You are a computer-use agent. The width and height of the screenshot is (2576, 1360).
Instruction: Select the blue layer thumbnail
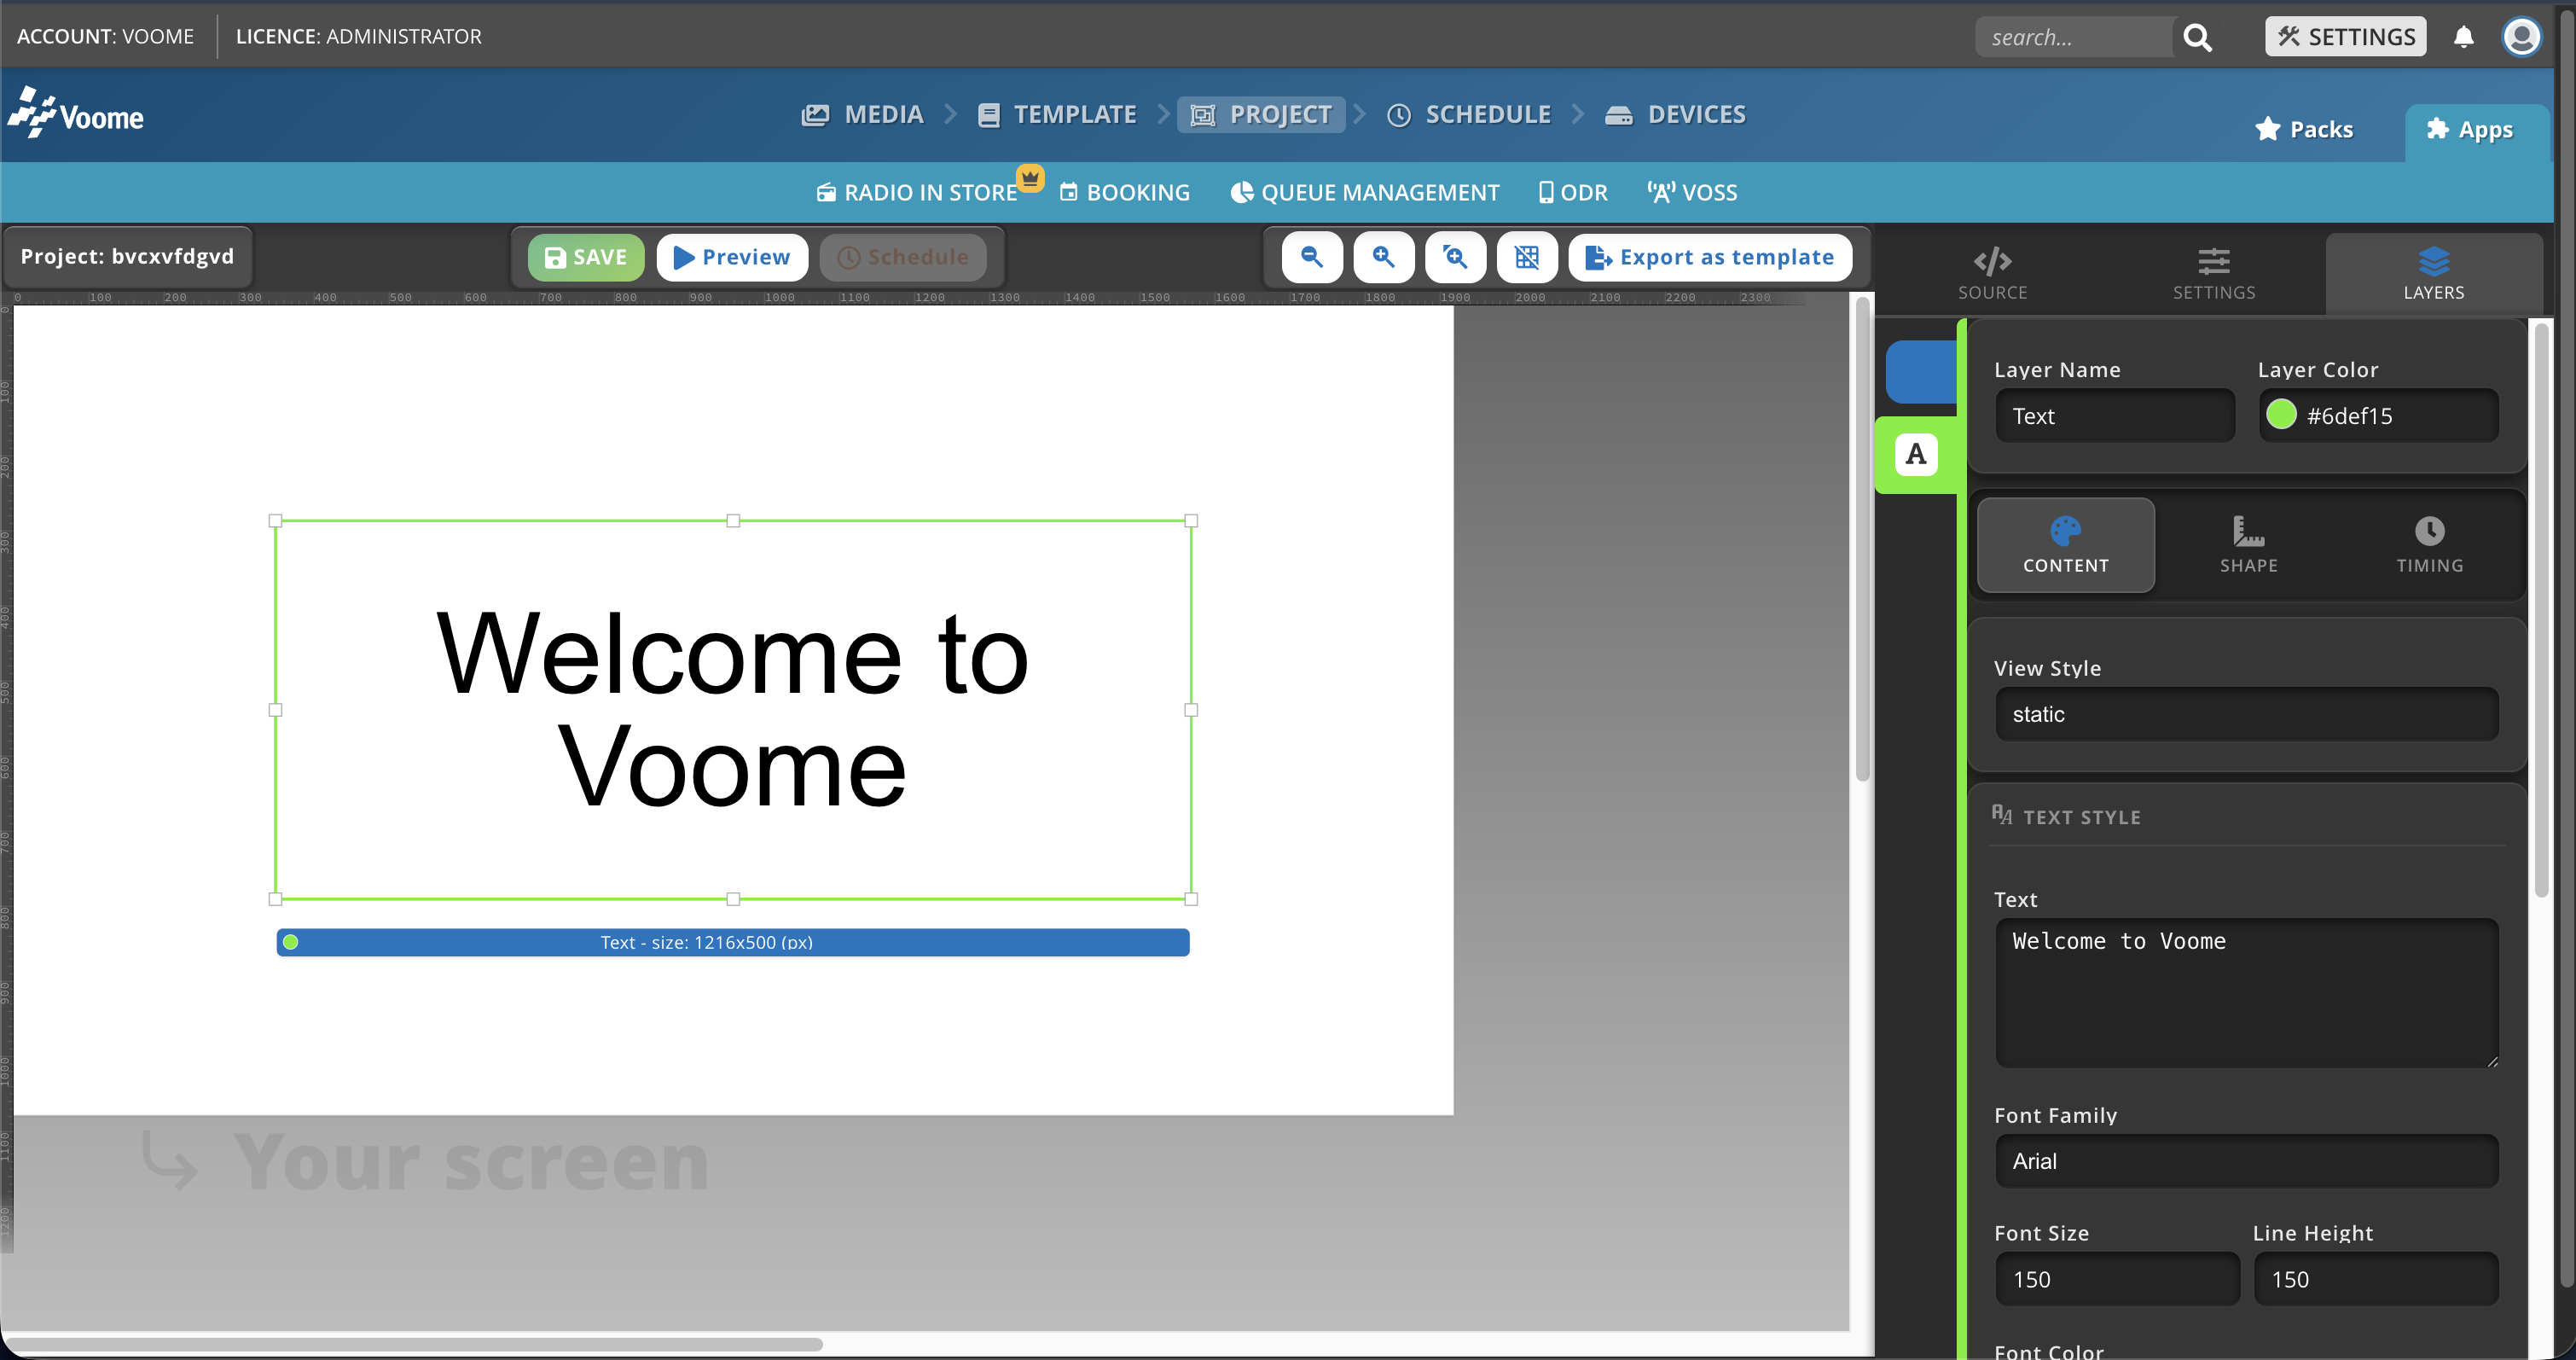(x=1920, y=371)
